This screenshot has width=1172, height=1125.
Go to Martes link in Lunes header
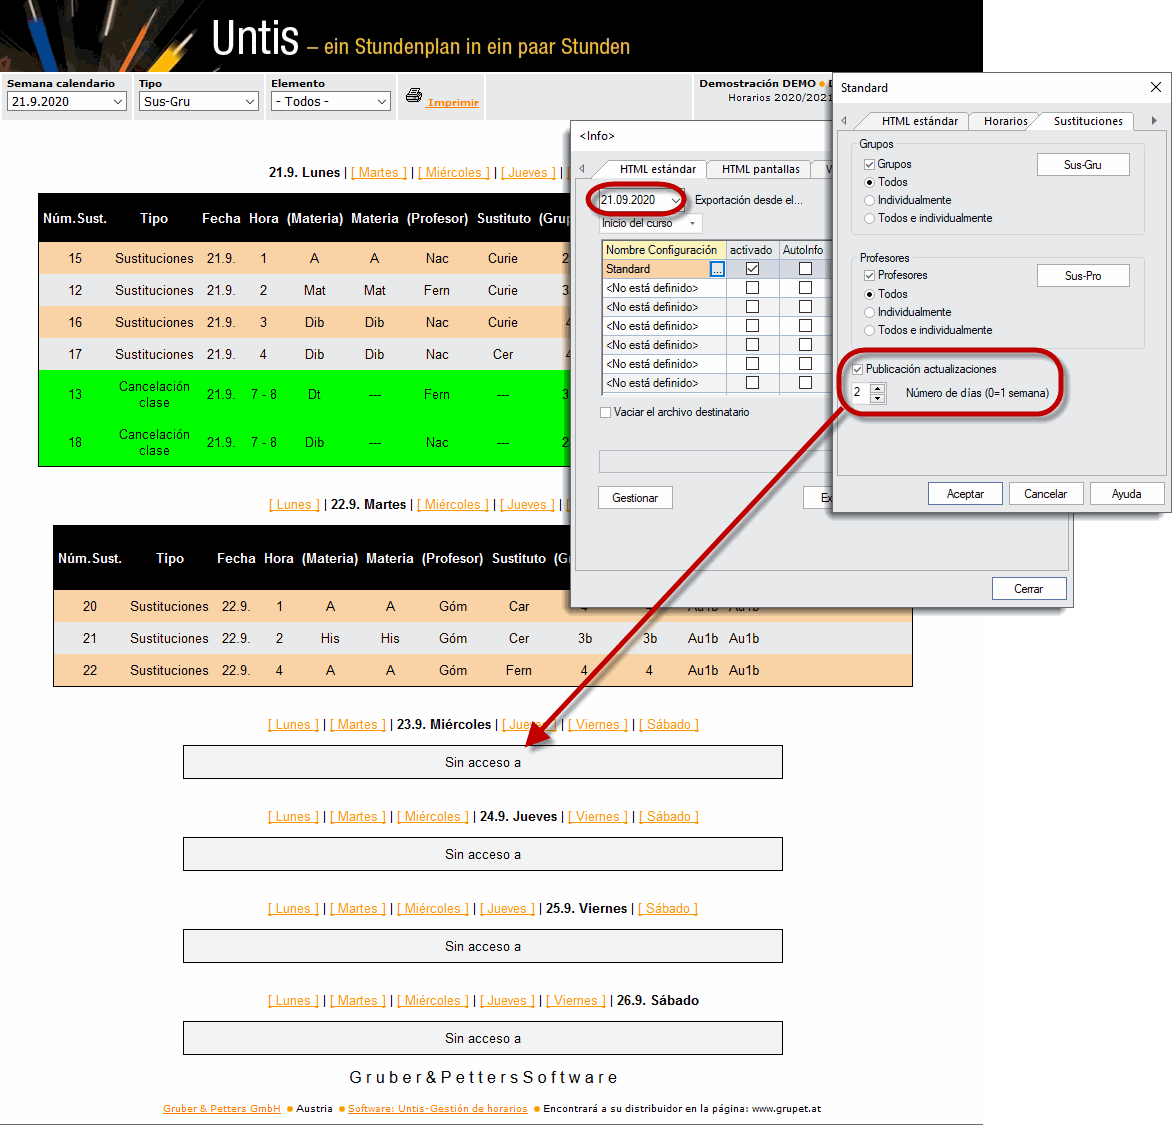pyautogui.click(x=378, y=173)
